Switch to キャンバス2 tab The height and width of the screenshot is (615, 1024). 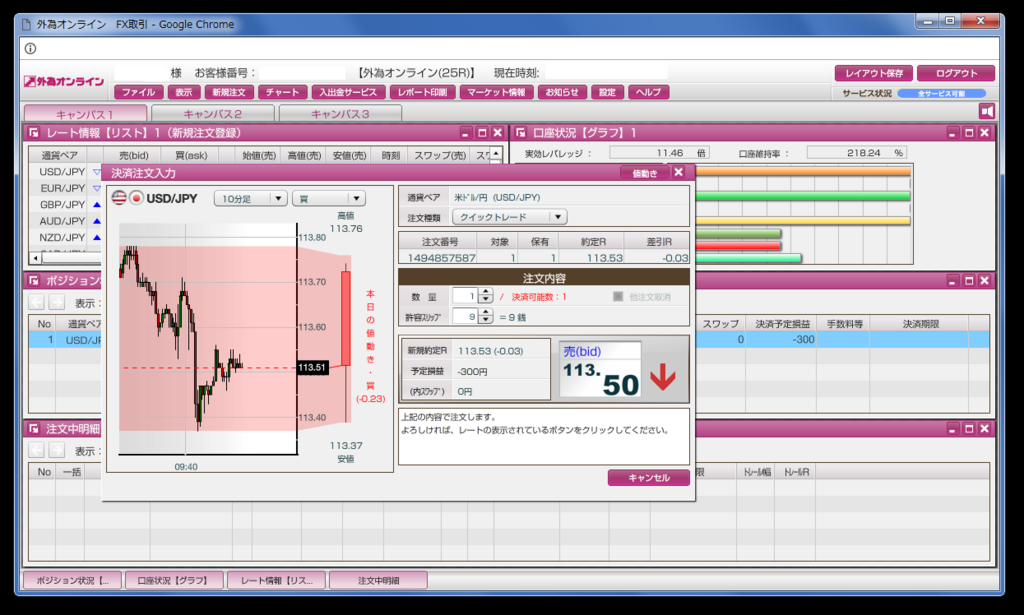pos(212,114)
